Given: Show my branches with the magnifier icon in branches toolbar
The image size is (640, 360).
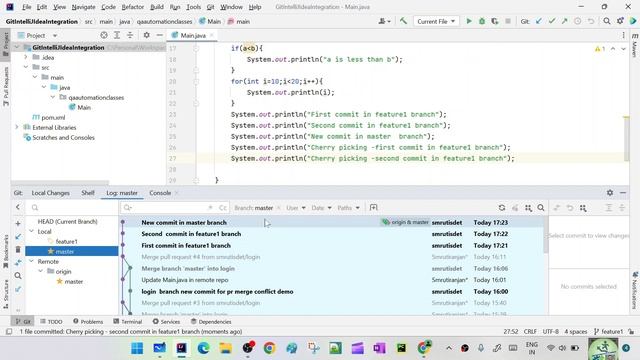Looking at the screenshot, I should (18, 276).
